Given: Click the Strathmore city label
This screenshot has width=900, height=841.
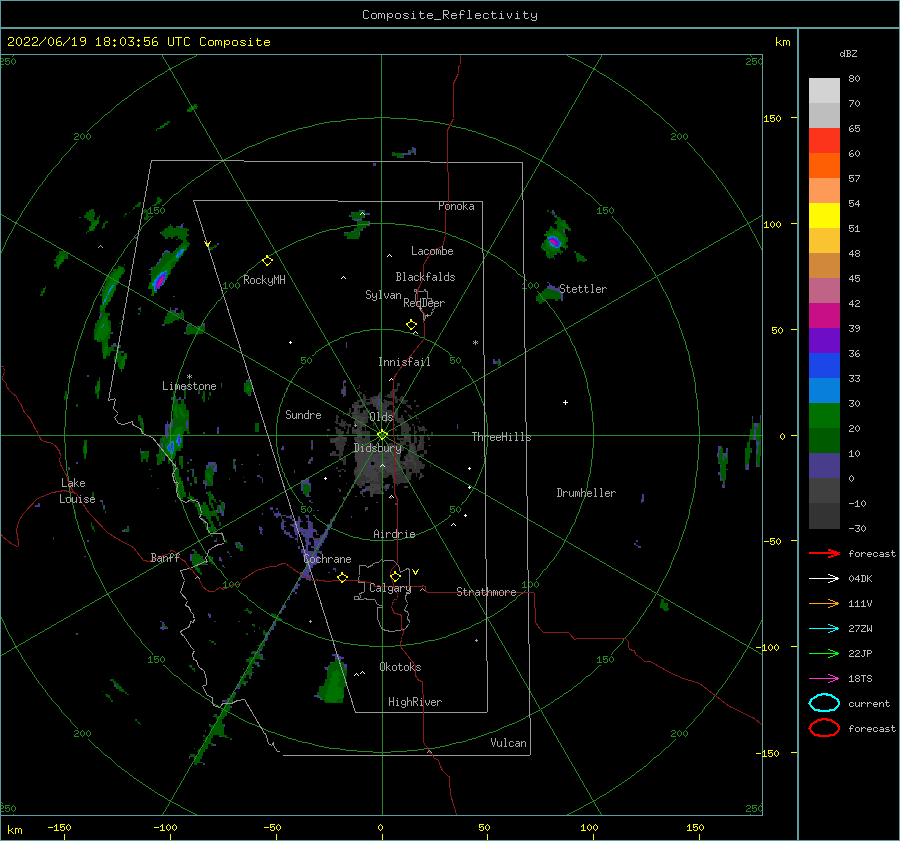Looking at the screenshot, I should tap(486, 592).
